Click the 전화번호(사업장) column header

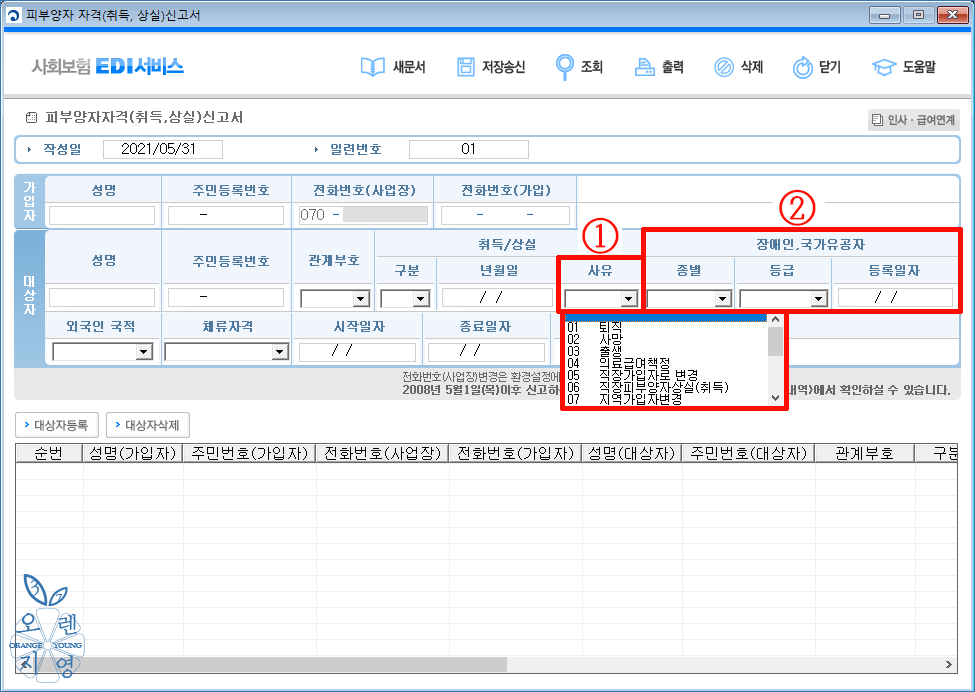(x=382, y=453)
